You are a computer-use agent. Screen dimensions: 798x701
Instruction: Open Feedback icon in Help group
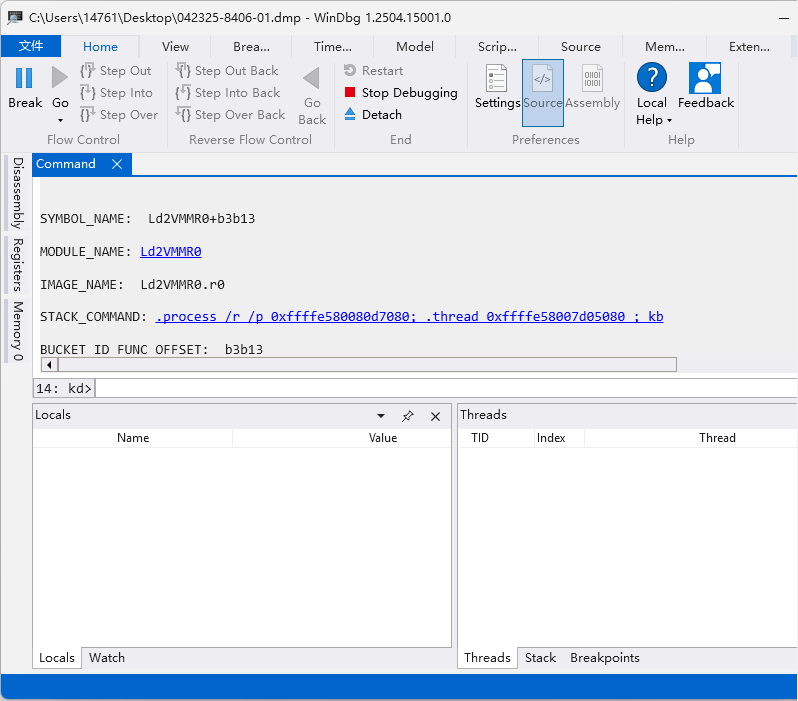(x=705, y=79)
